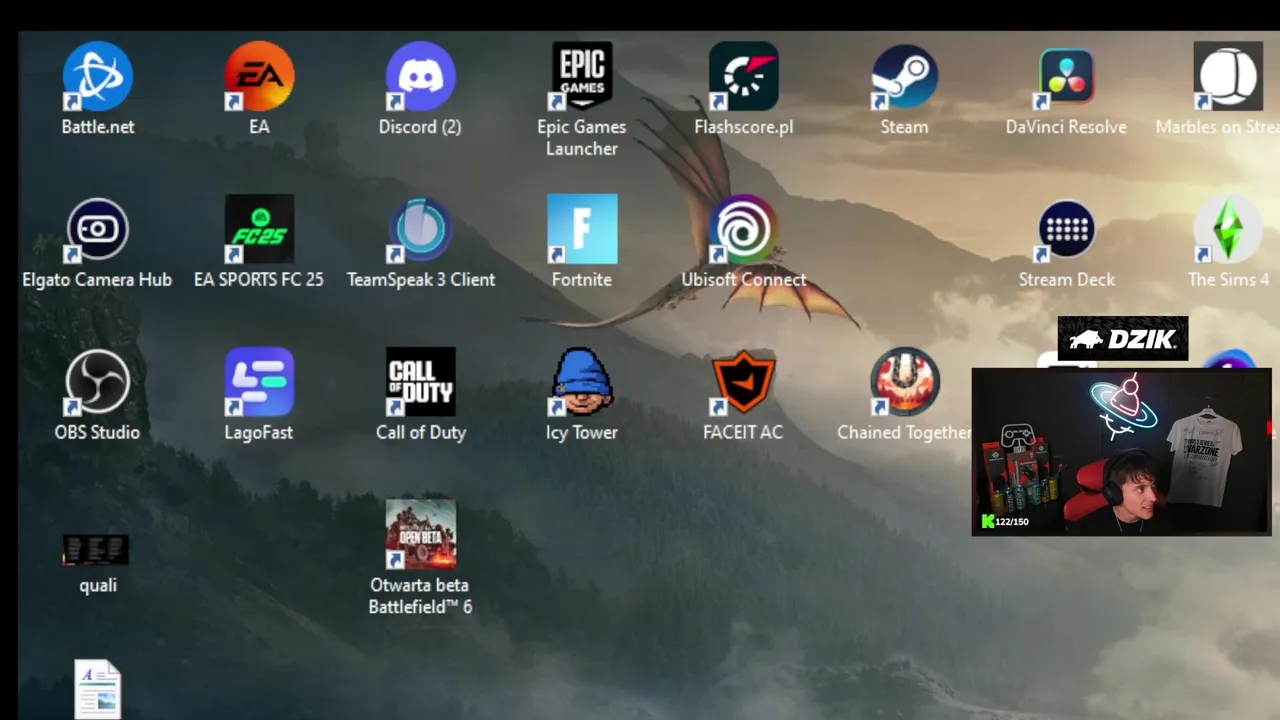Launch FACEIT AC shortcut

pos(743,382)
